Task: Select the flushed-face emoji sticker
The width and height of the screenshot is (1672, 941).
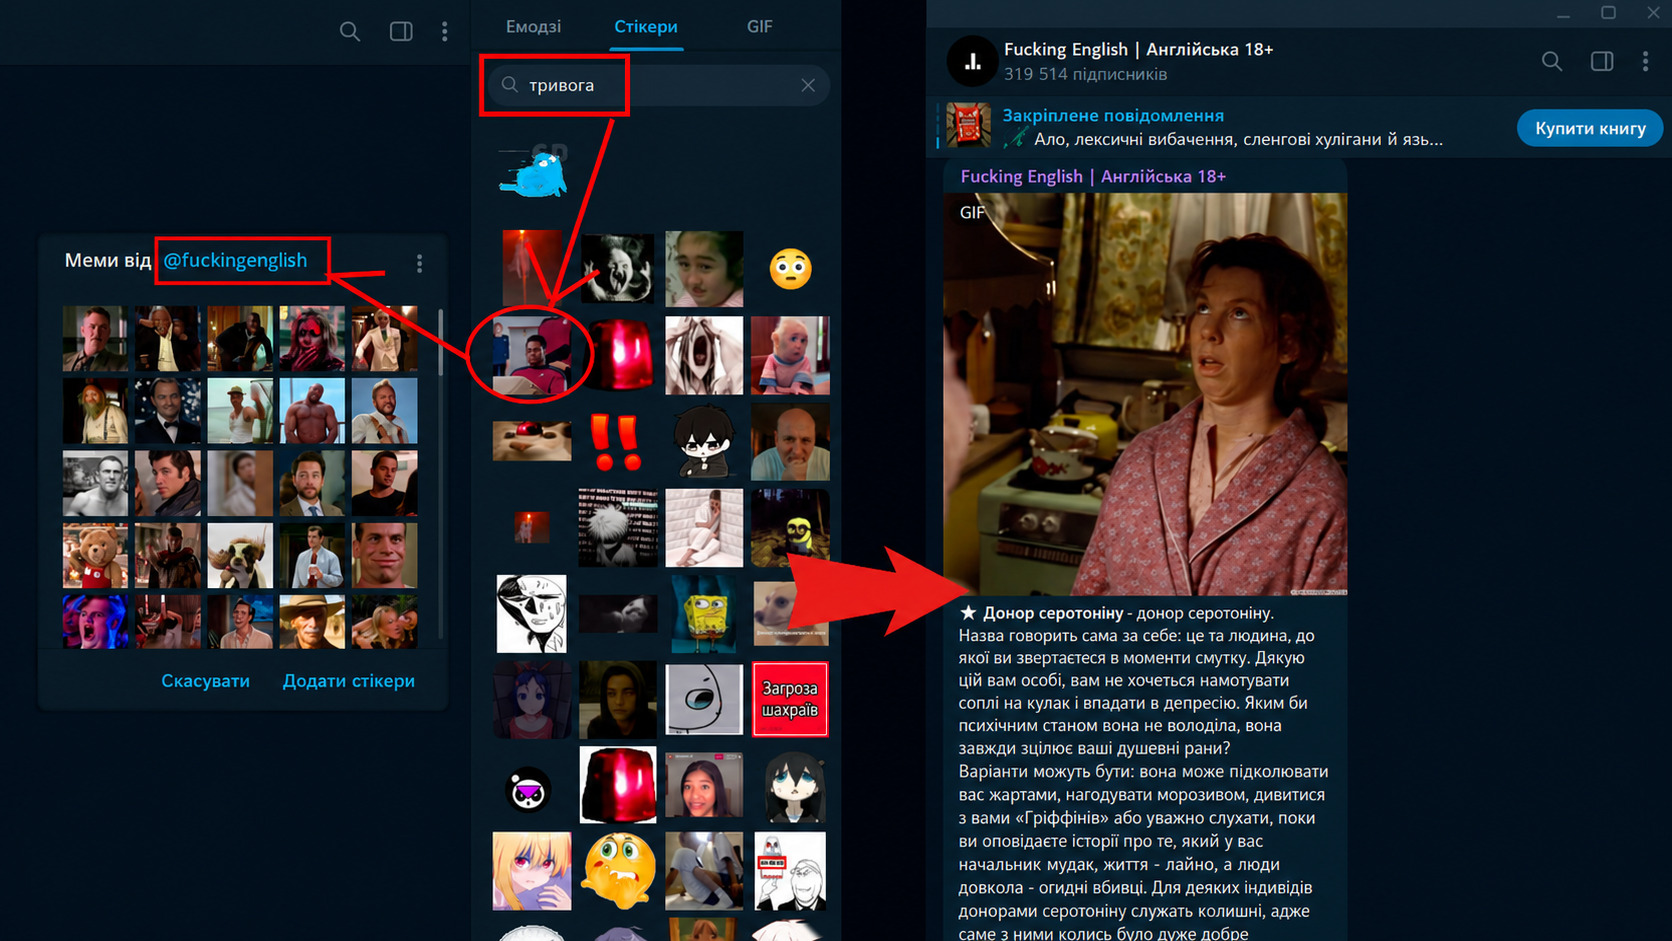Action: [790, 269]
